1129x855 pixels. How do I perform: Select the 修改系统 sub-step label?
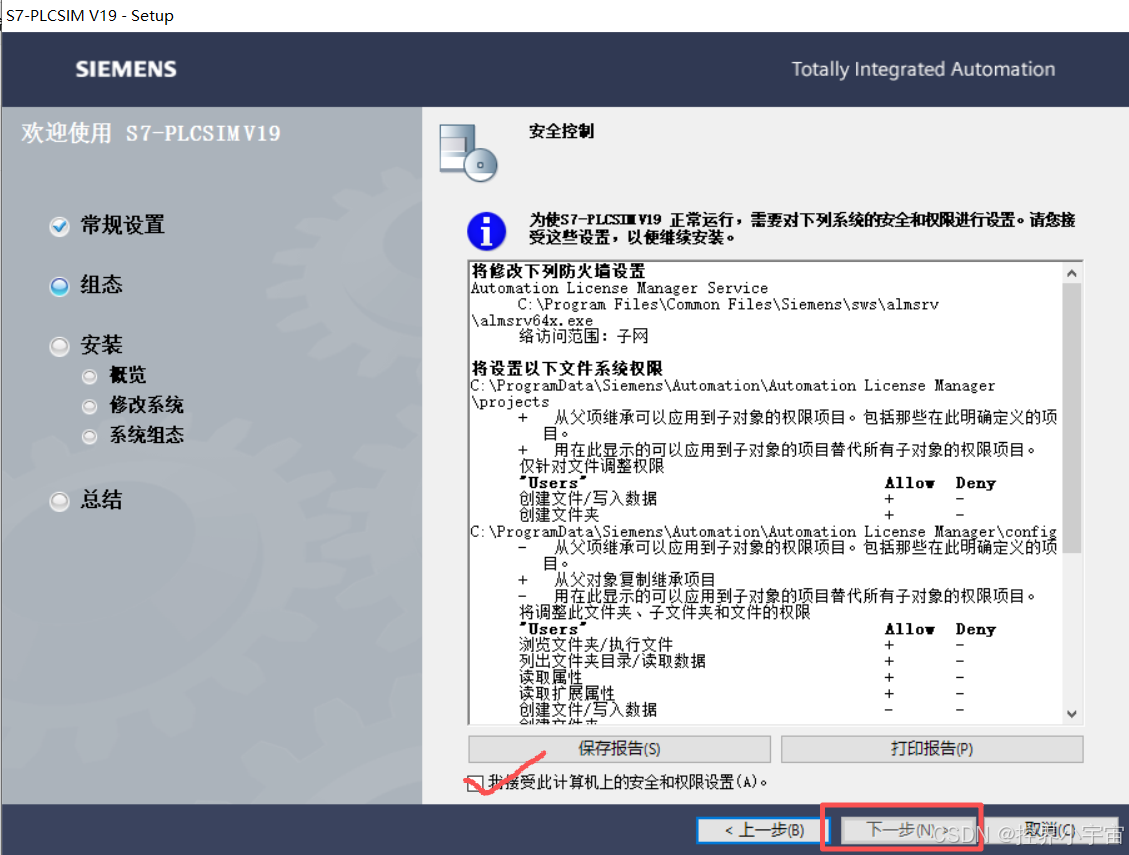pos(146,405)
